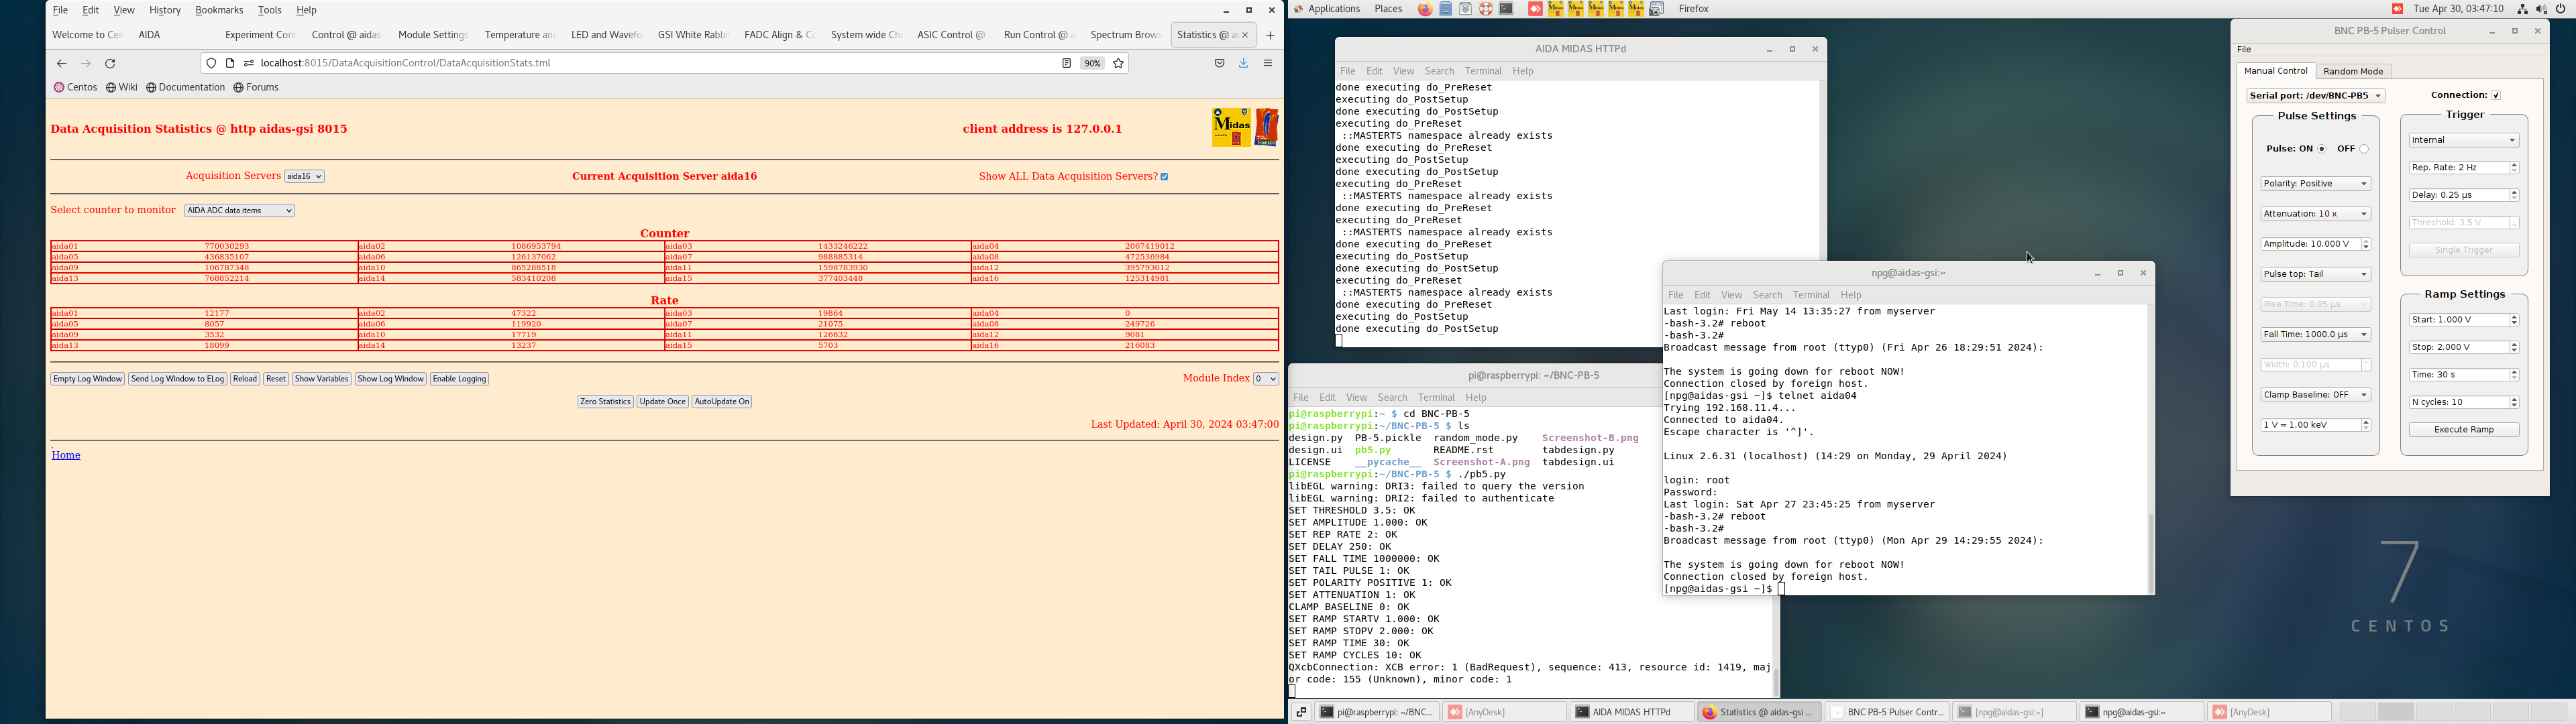
Task: Open Pocket save icon in Firefox toolbar
Action: [x=1219, y=64]
